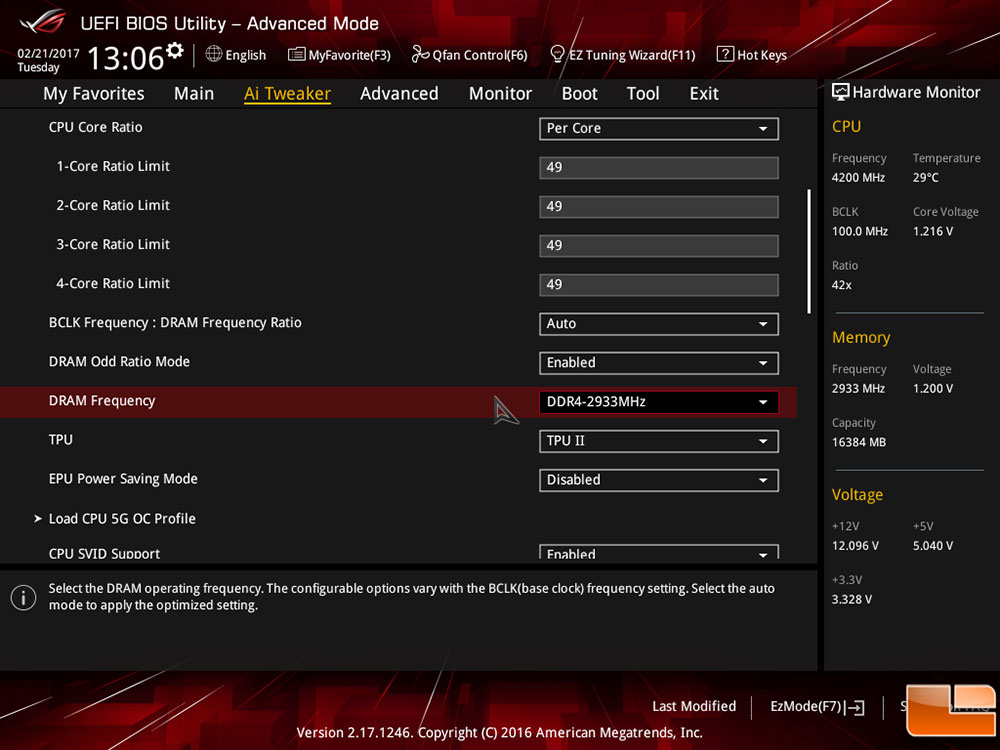Open MyFavorite(F3) list icon
The width and height of the screenshot is (1000, 750).
point(297,54)
